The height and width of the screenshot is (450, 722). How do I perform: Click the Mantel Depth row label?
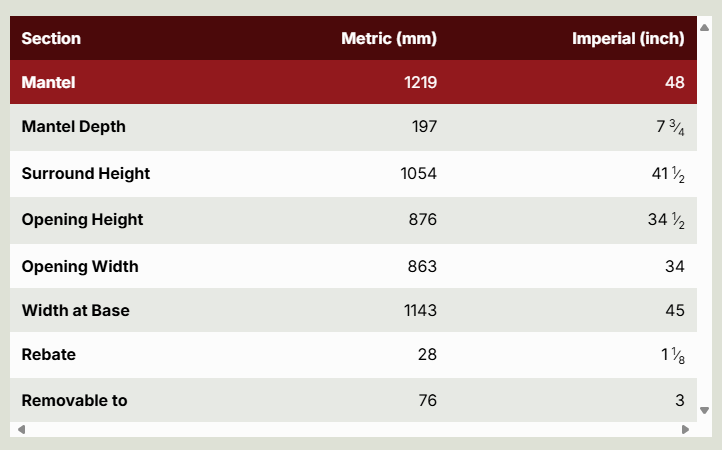74,127
